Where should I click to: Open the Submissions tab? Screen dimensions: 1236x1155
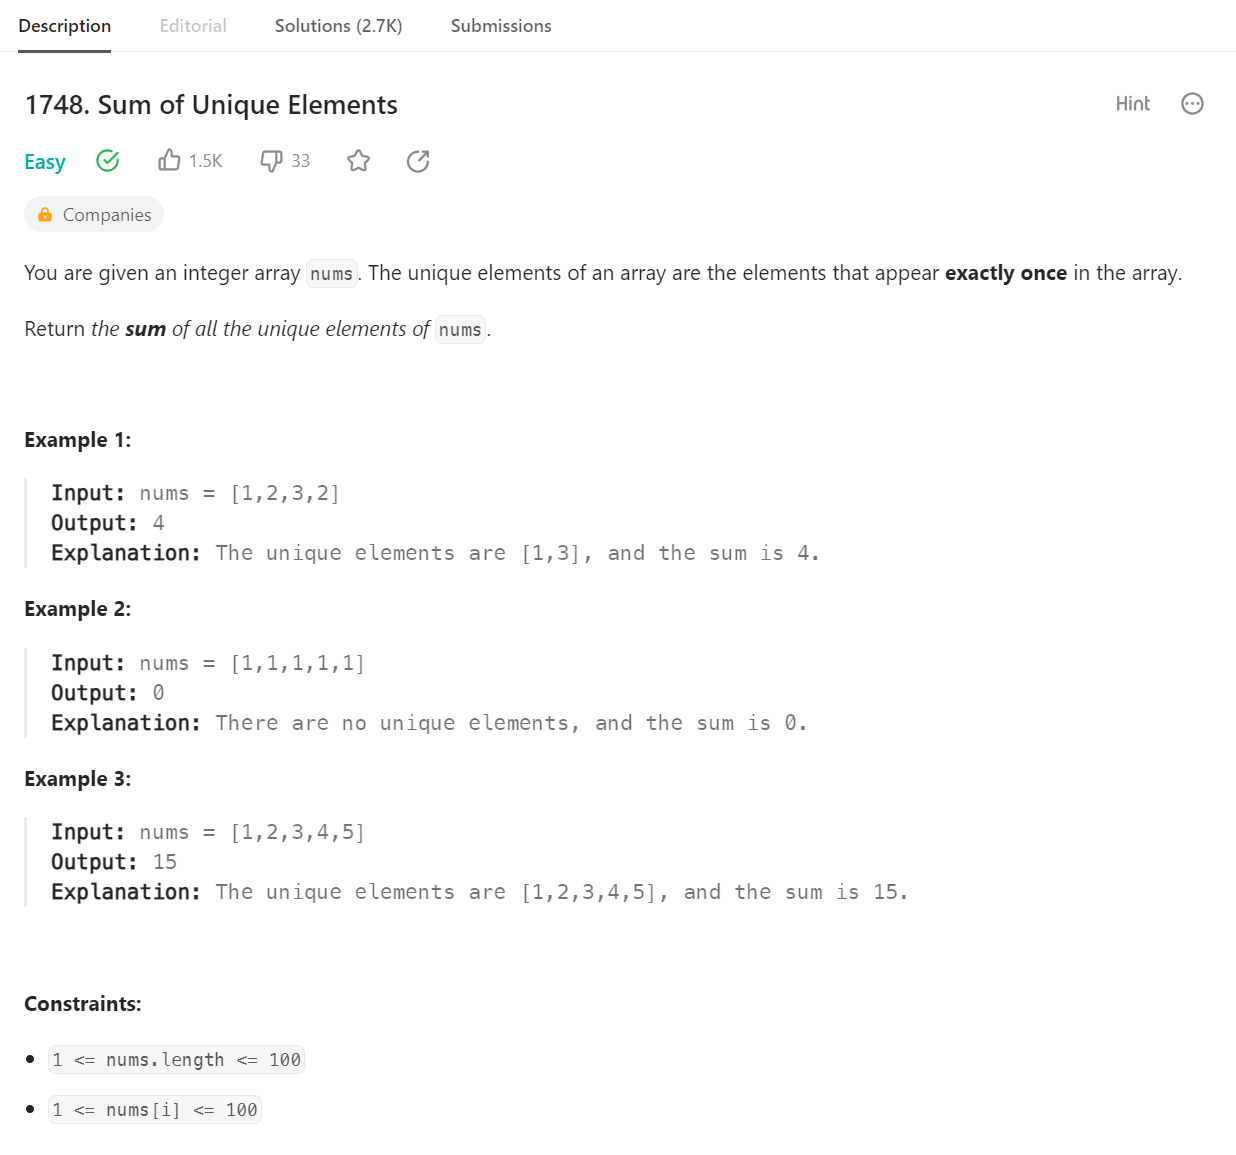(501, 26)
